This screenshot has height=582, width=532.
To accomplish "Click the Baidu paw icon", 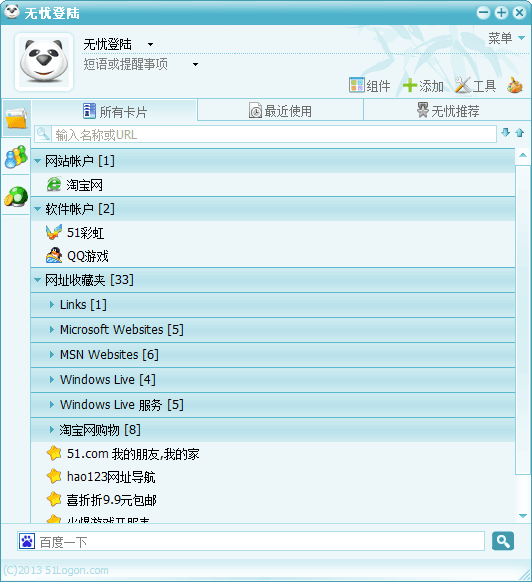I will pyautogui.click(x=27, y=542).
